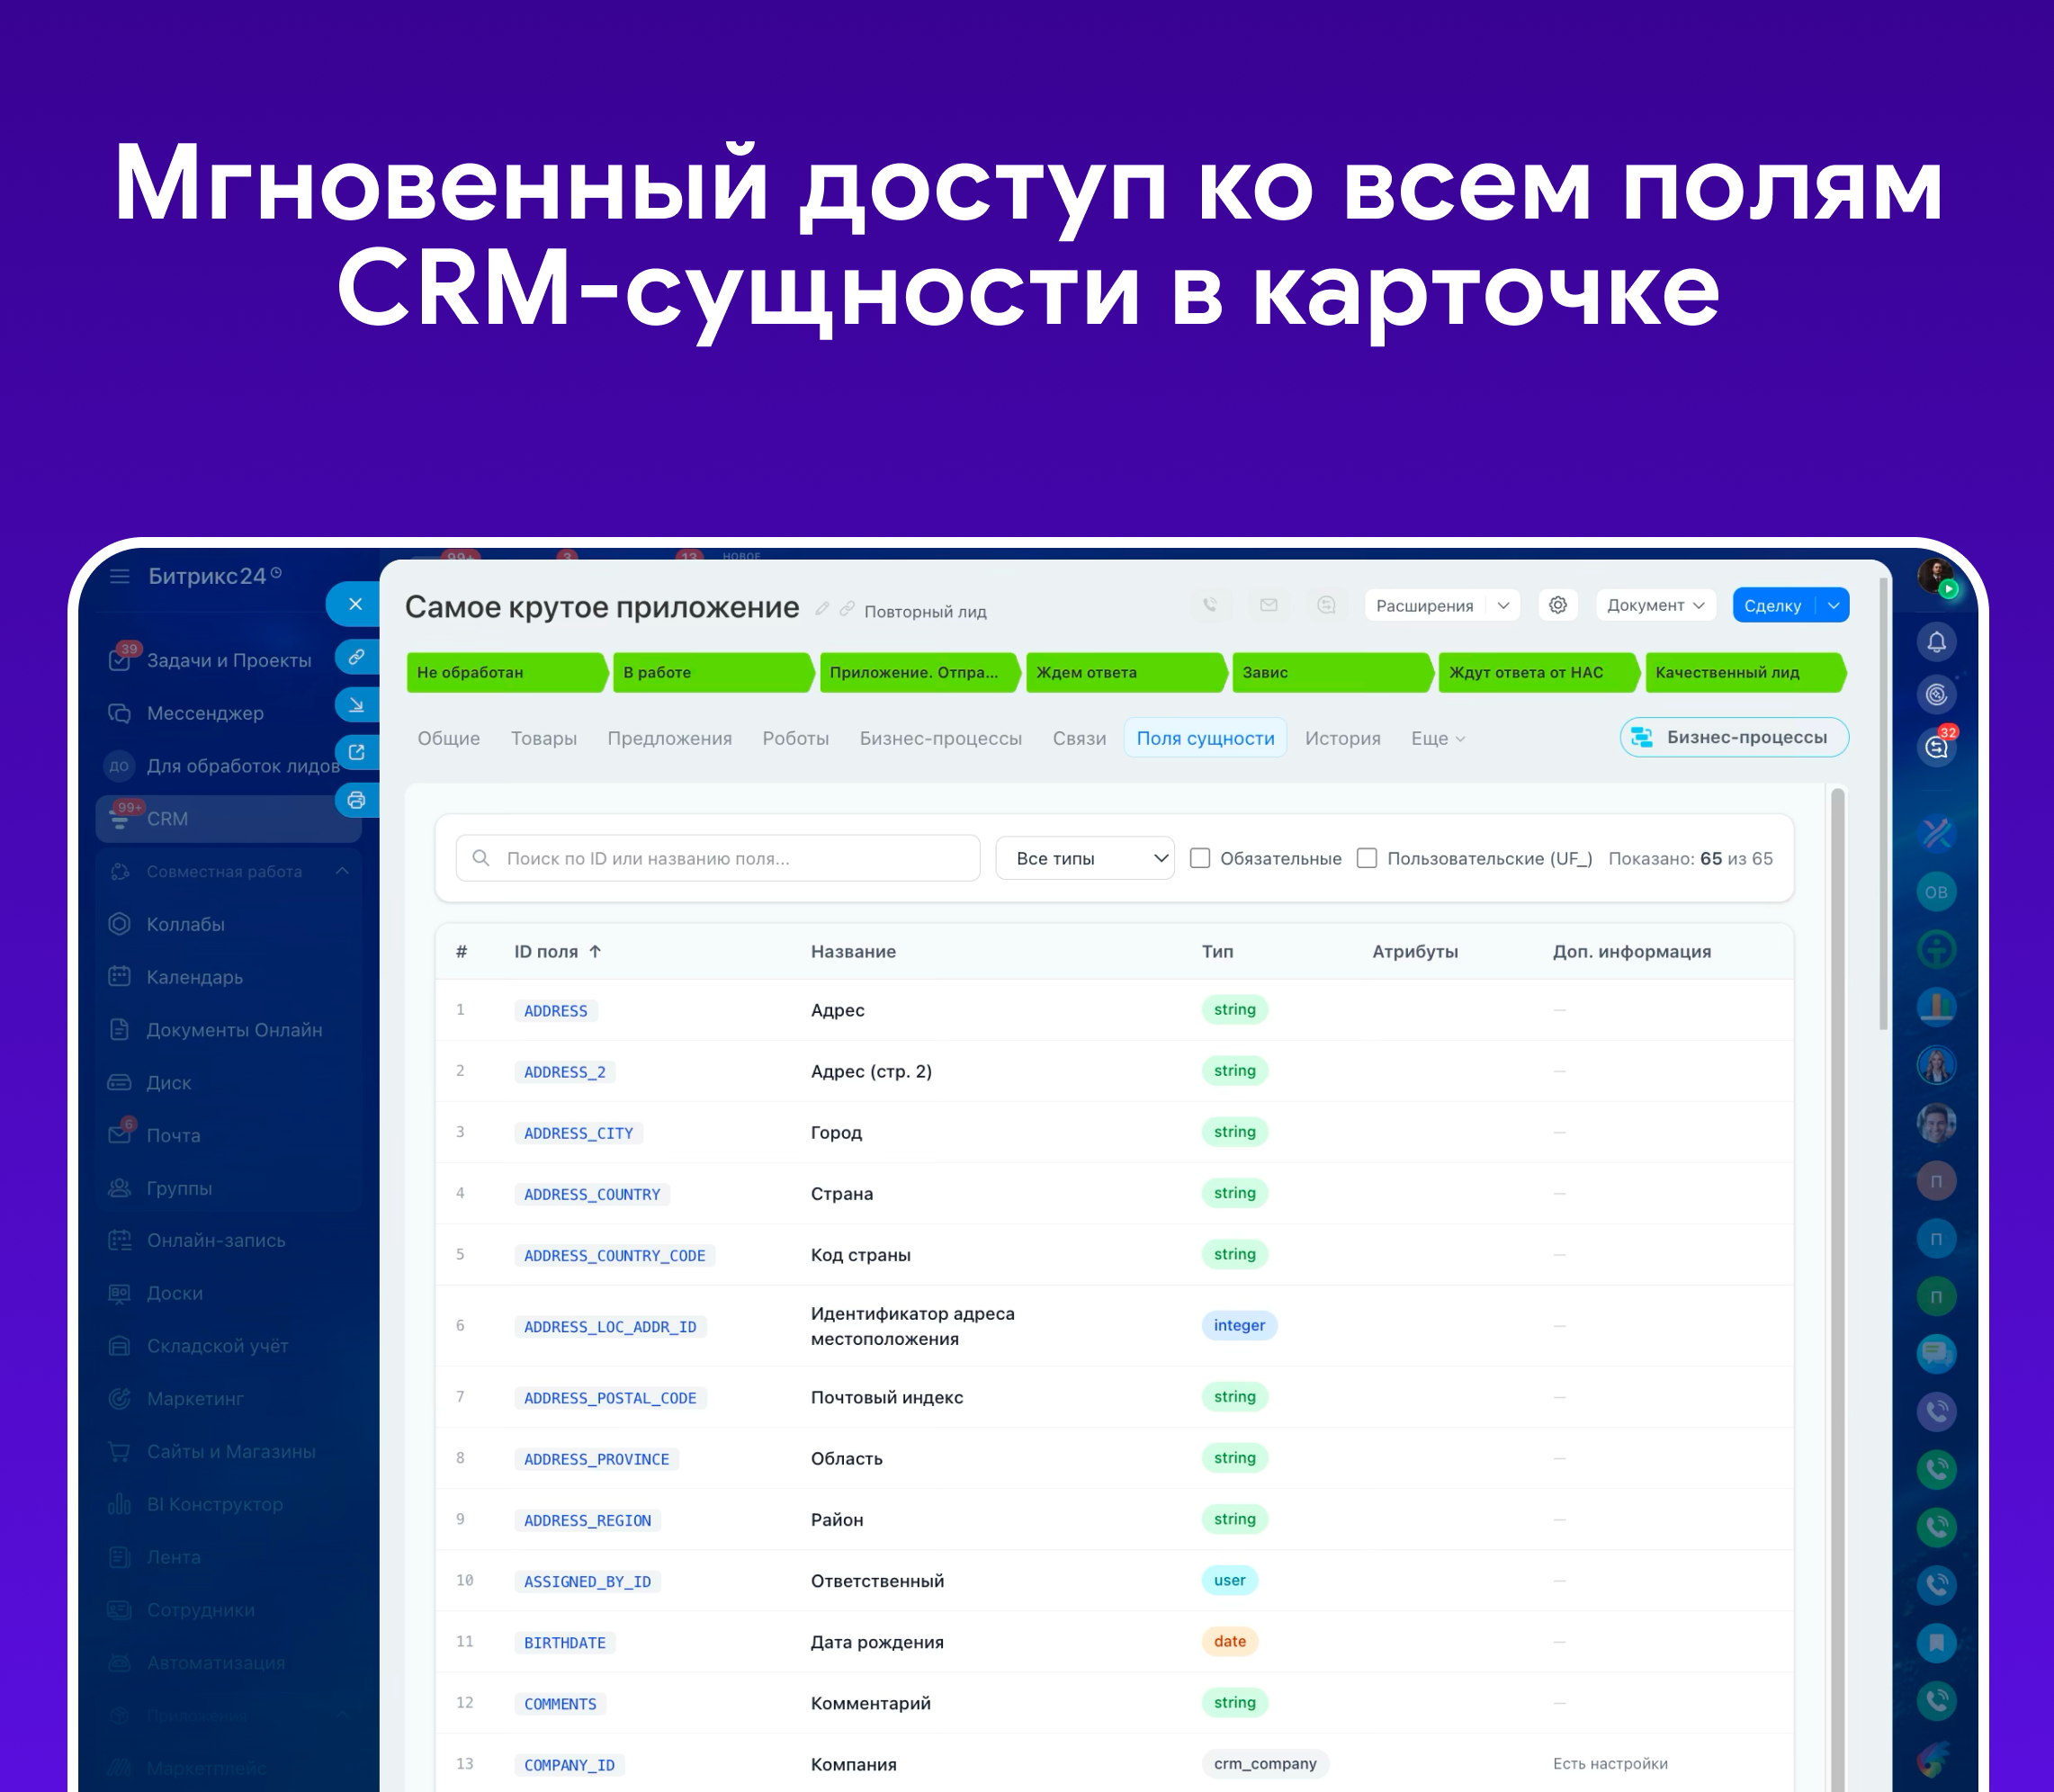This screenshot has width=2054, height=1792.
Task: Open the Документ dropdown menu
Action: click(x=1655, y=605)
